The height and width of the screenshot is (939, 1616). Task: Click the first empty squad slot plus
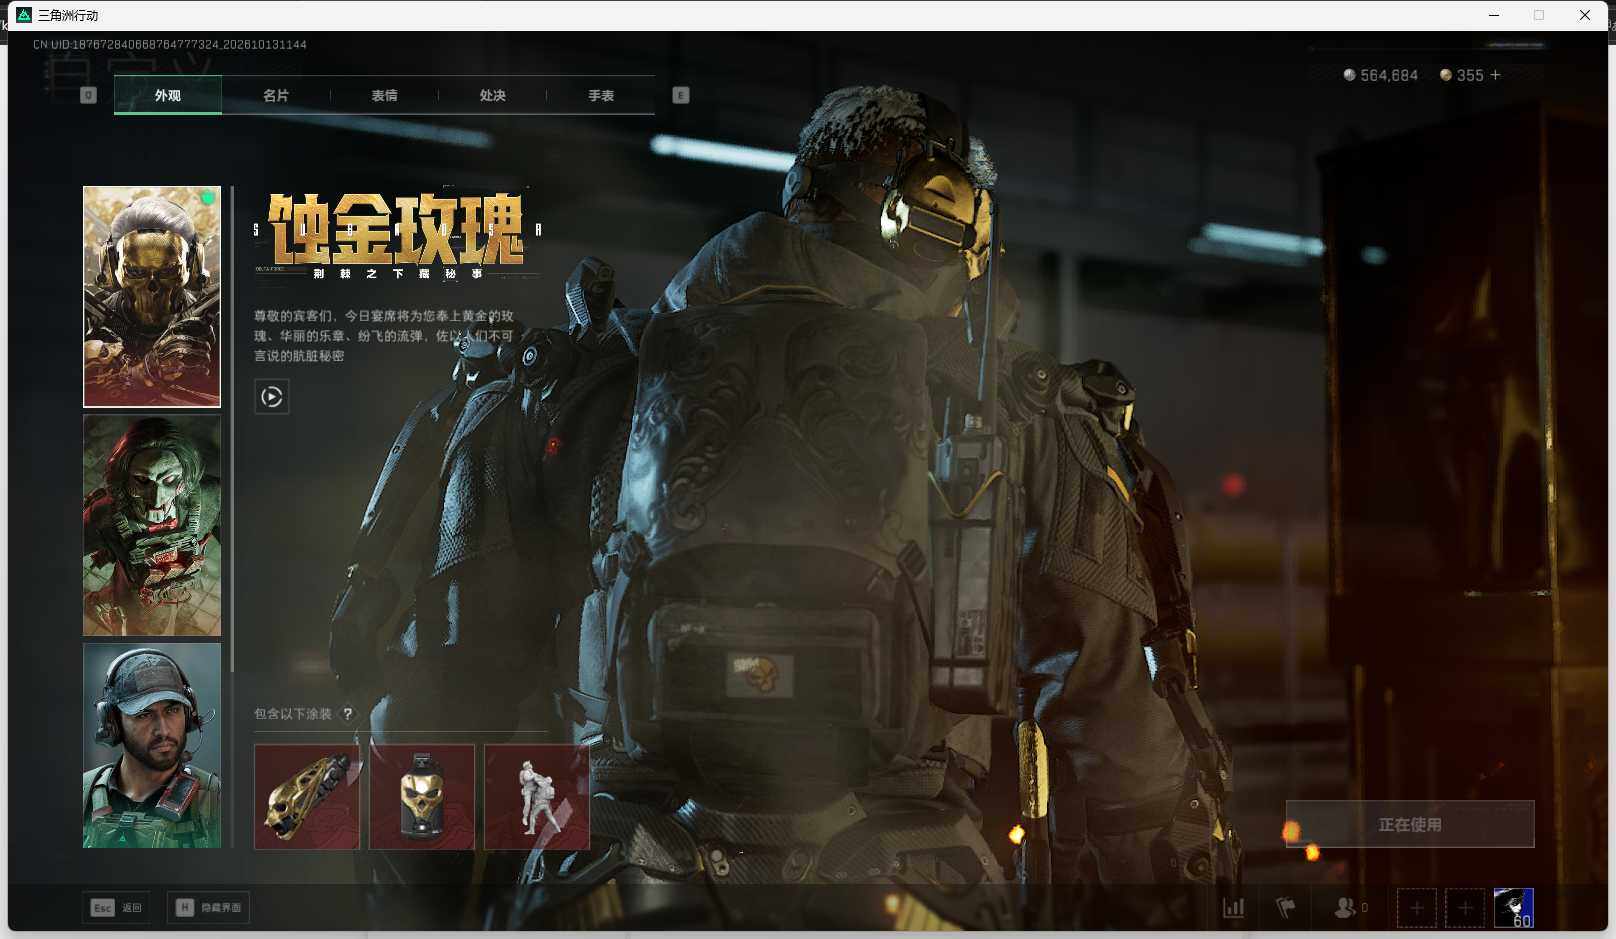click(1416, 908)
